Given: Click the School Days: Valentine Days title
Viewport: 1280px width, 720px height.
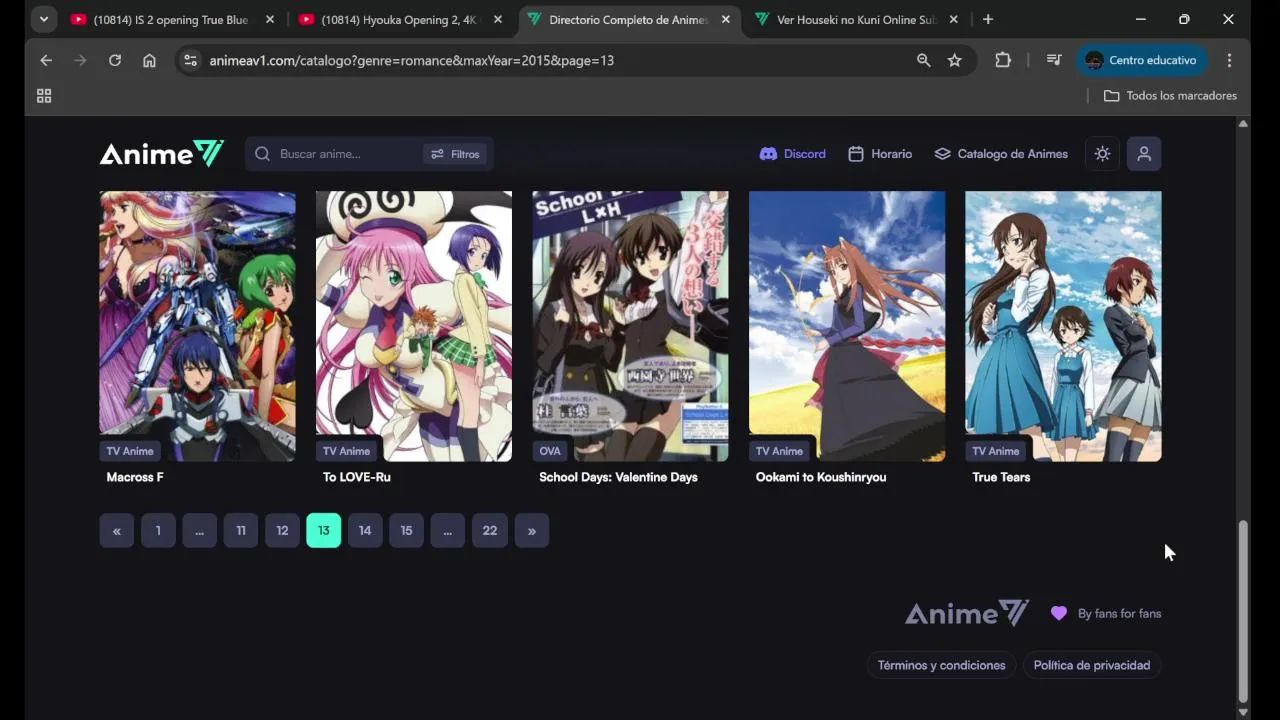Looking at the screenshot, I should click(618, 477).
